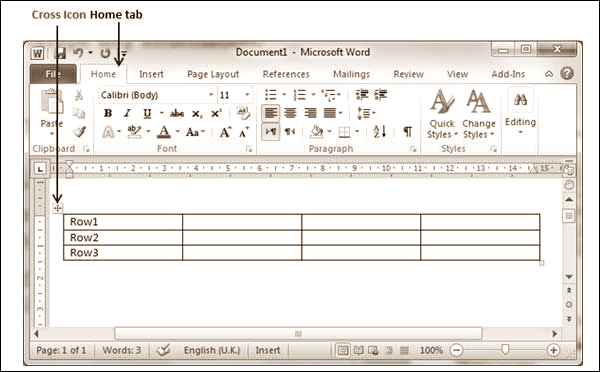This screenshot has width=600, height=372.
Task: Expand the Editing group dropdown
Action: (520, 132)
